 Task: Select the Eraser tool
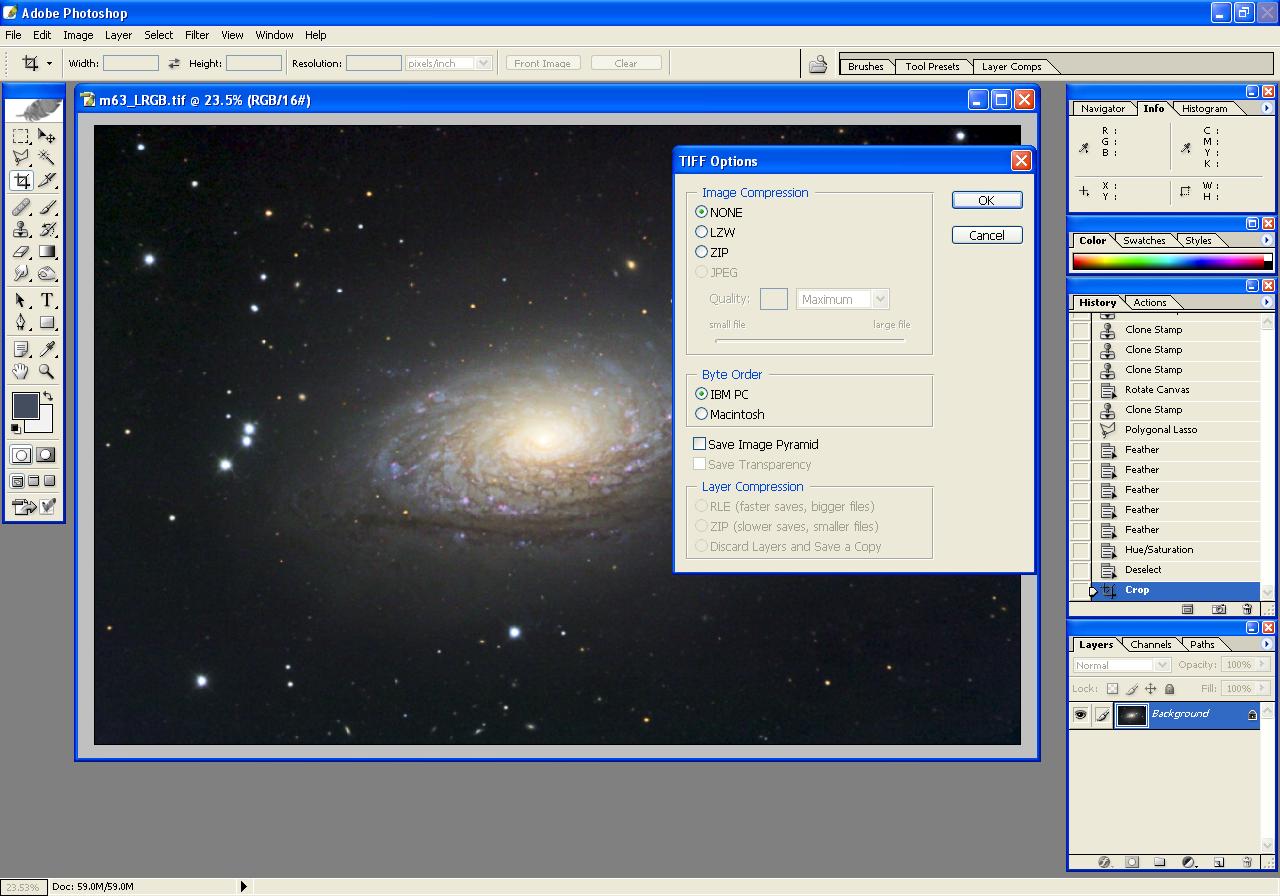pos(21,252)
